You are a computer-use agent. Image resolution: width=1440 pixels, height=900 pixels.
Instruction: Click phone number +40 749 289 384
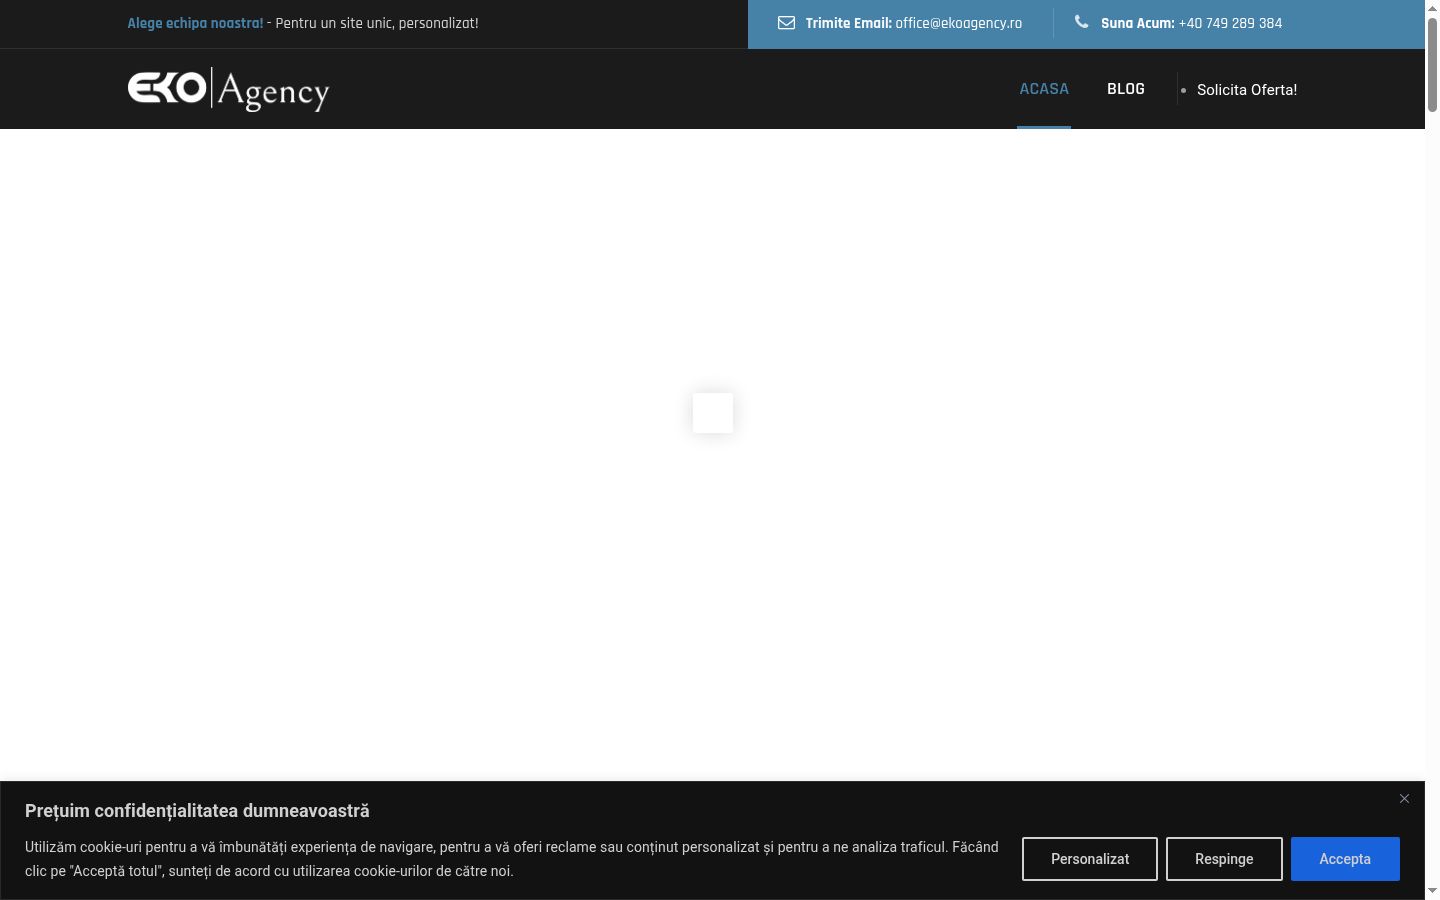1230,23
